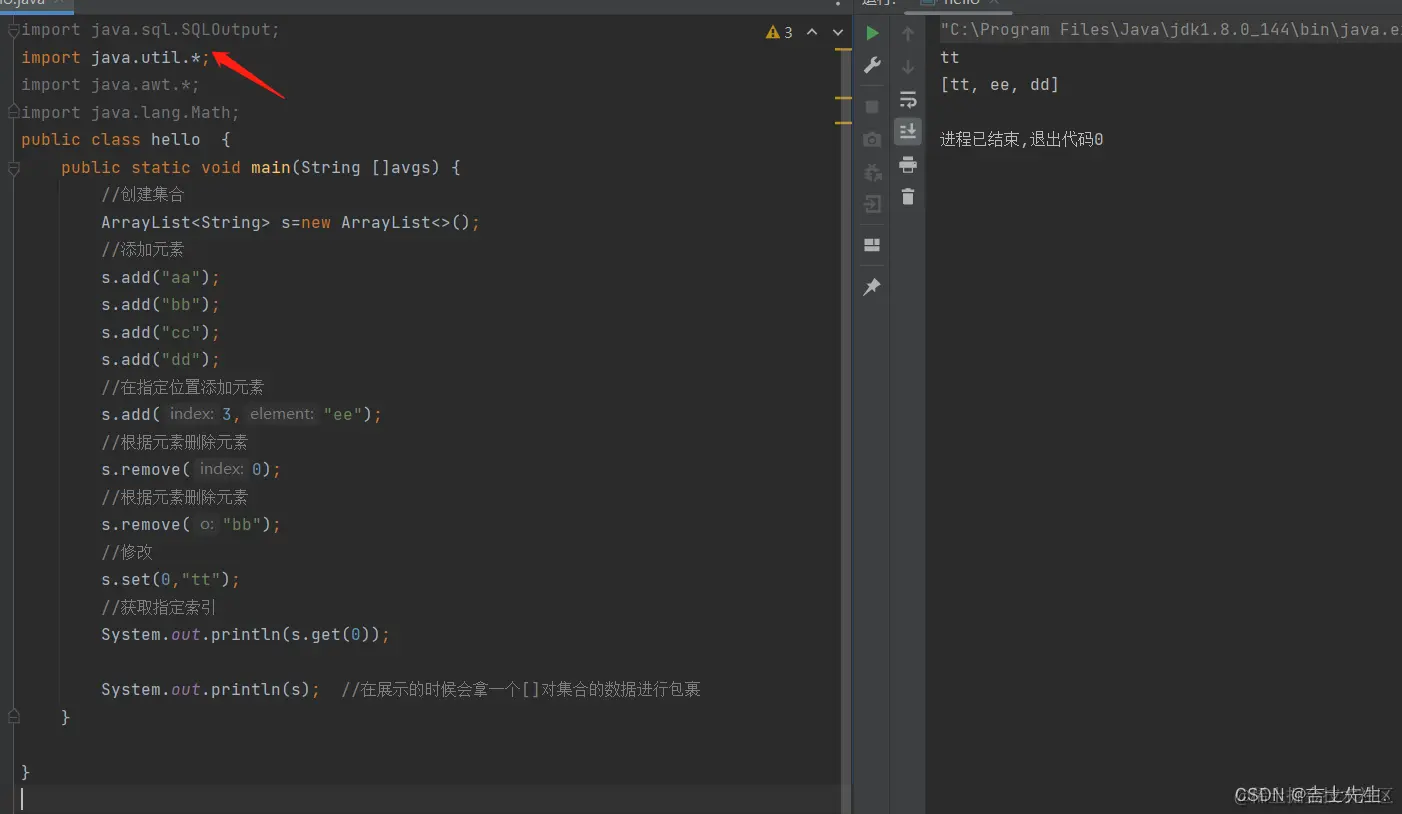Click the //添加元素 comment
The image size is (1402, 814).
(x=143, y=250)
